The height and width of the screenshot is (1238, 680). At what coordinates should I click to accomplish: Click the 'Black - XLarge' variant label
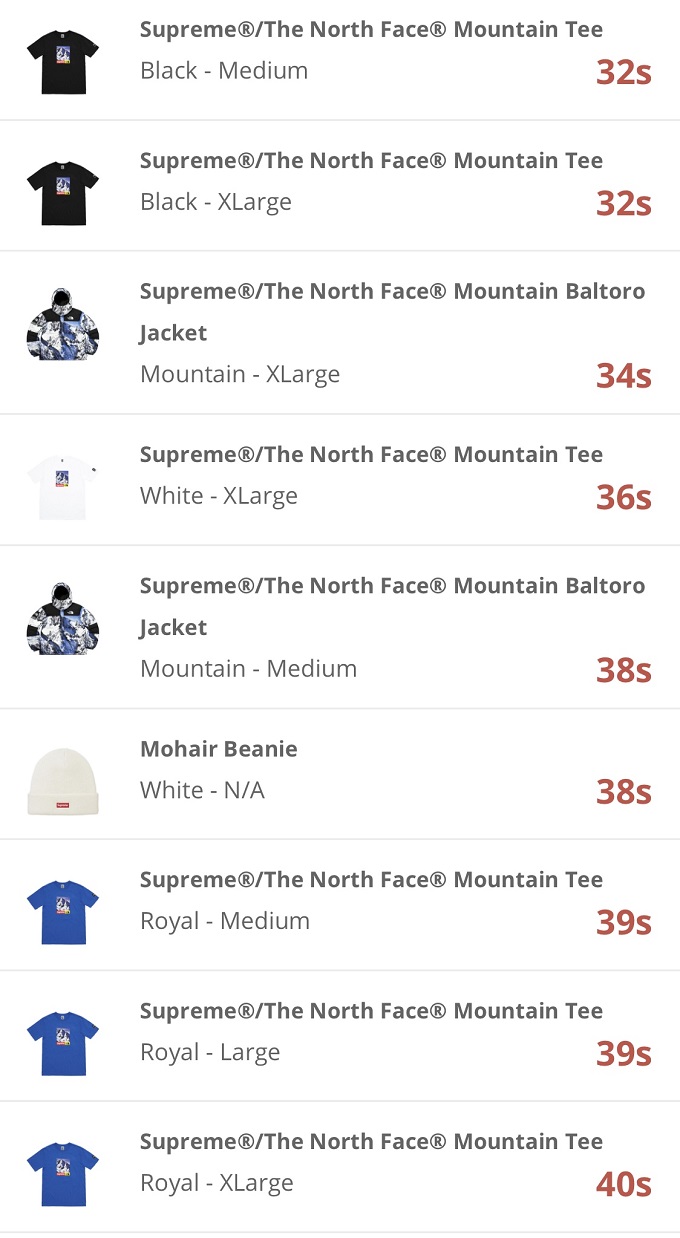tap(216, 202)
